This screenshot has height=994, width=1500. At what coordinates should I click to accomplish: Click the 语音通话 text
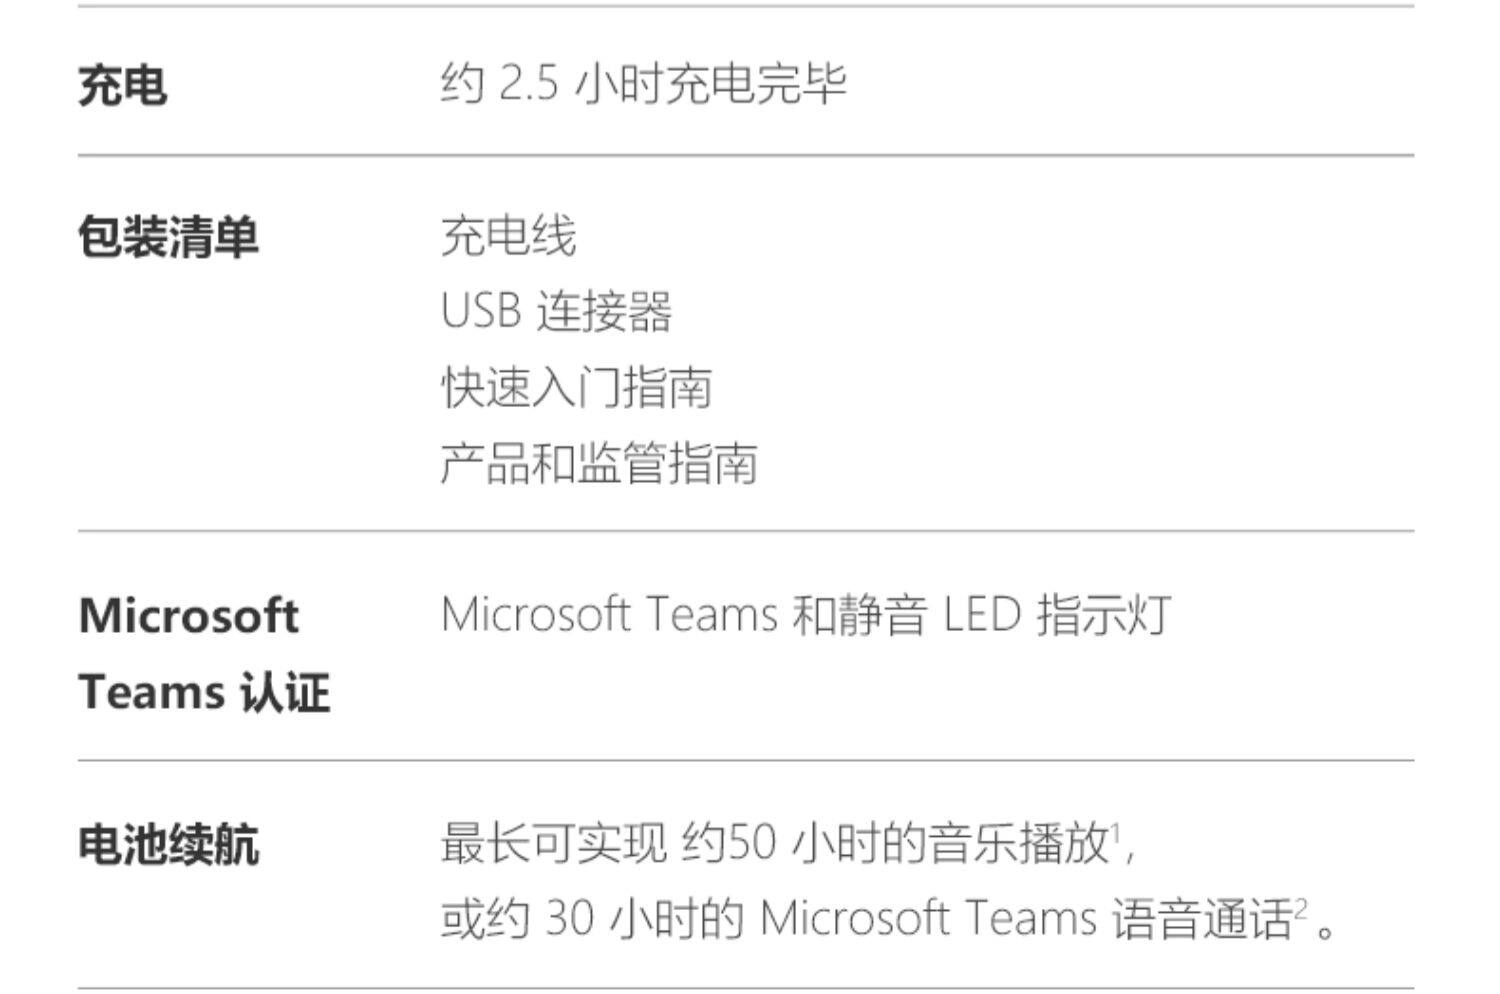(x=1201, y=919)
